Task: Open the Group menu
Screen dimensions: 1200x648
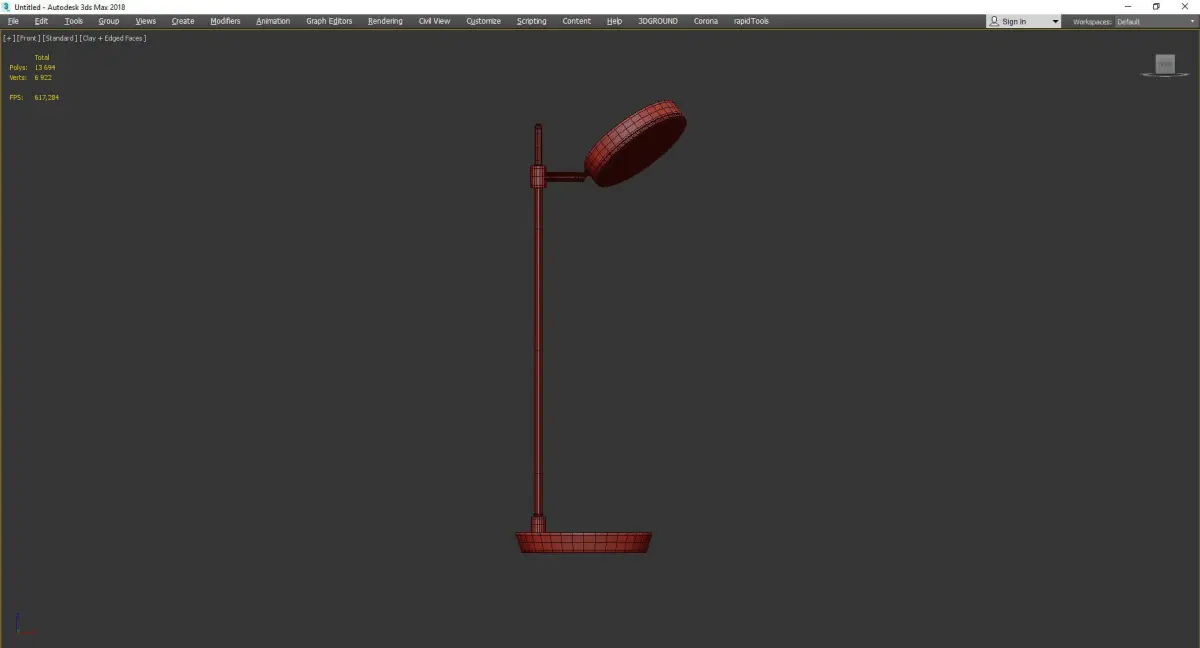Action: point(109,21)
